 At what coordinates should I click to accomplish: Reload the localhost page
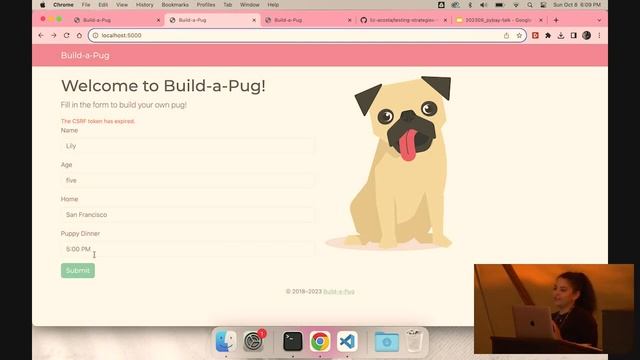(67, 36)
